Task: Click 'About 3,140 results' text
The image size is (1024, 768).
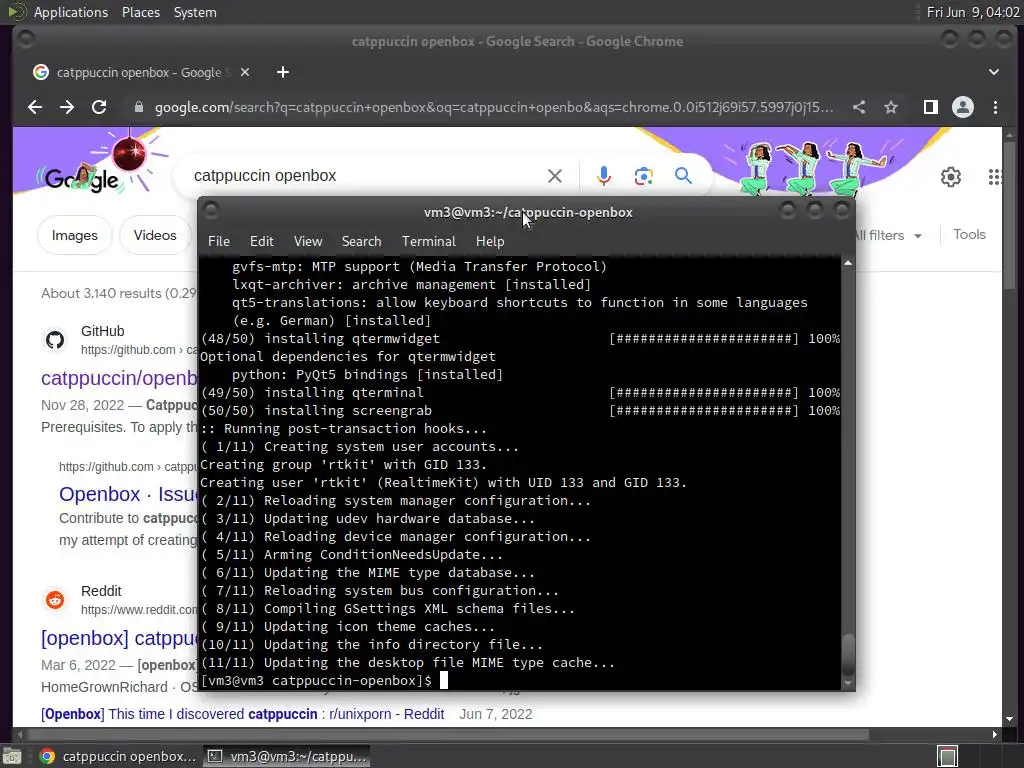Action: click(x=101, y=293)
